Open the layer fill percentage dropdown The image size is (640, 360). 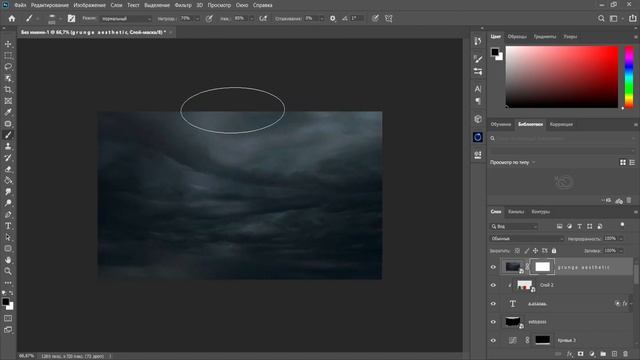pyautogui.click(x=621, y=251)
